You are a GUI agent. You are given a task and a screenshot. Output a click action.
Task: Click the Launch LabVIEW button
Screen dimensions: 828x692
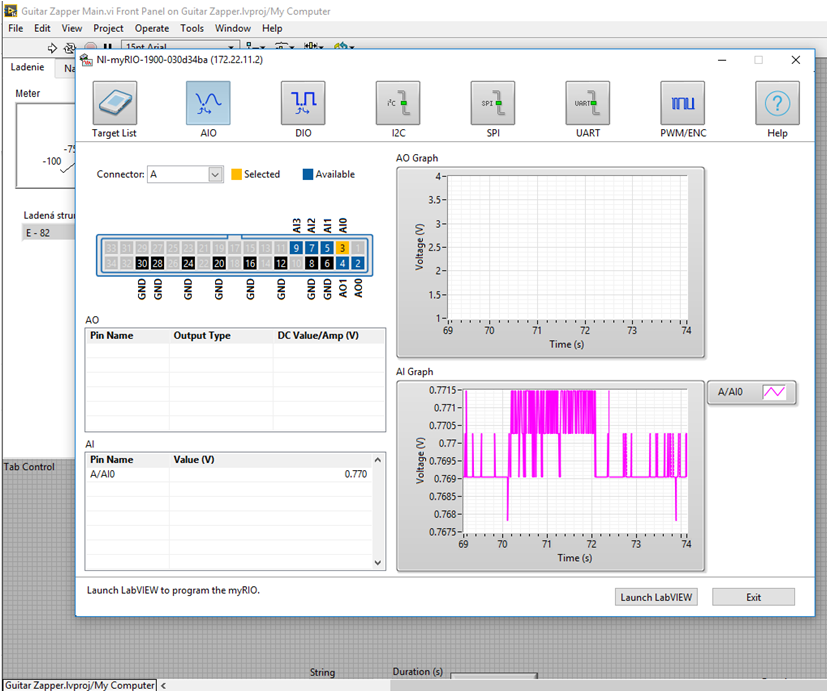click(x=656, y=597)
